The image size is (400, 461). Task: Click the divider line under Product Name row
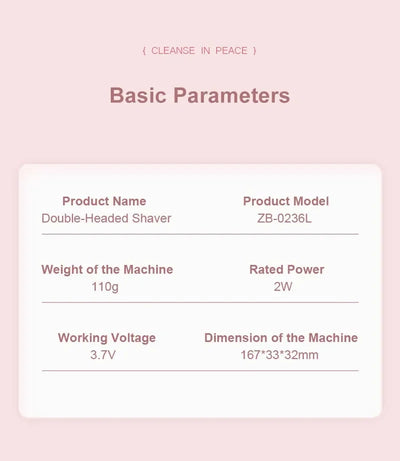coord(200,234)
